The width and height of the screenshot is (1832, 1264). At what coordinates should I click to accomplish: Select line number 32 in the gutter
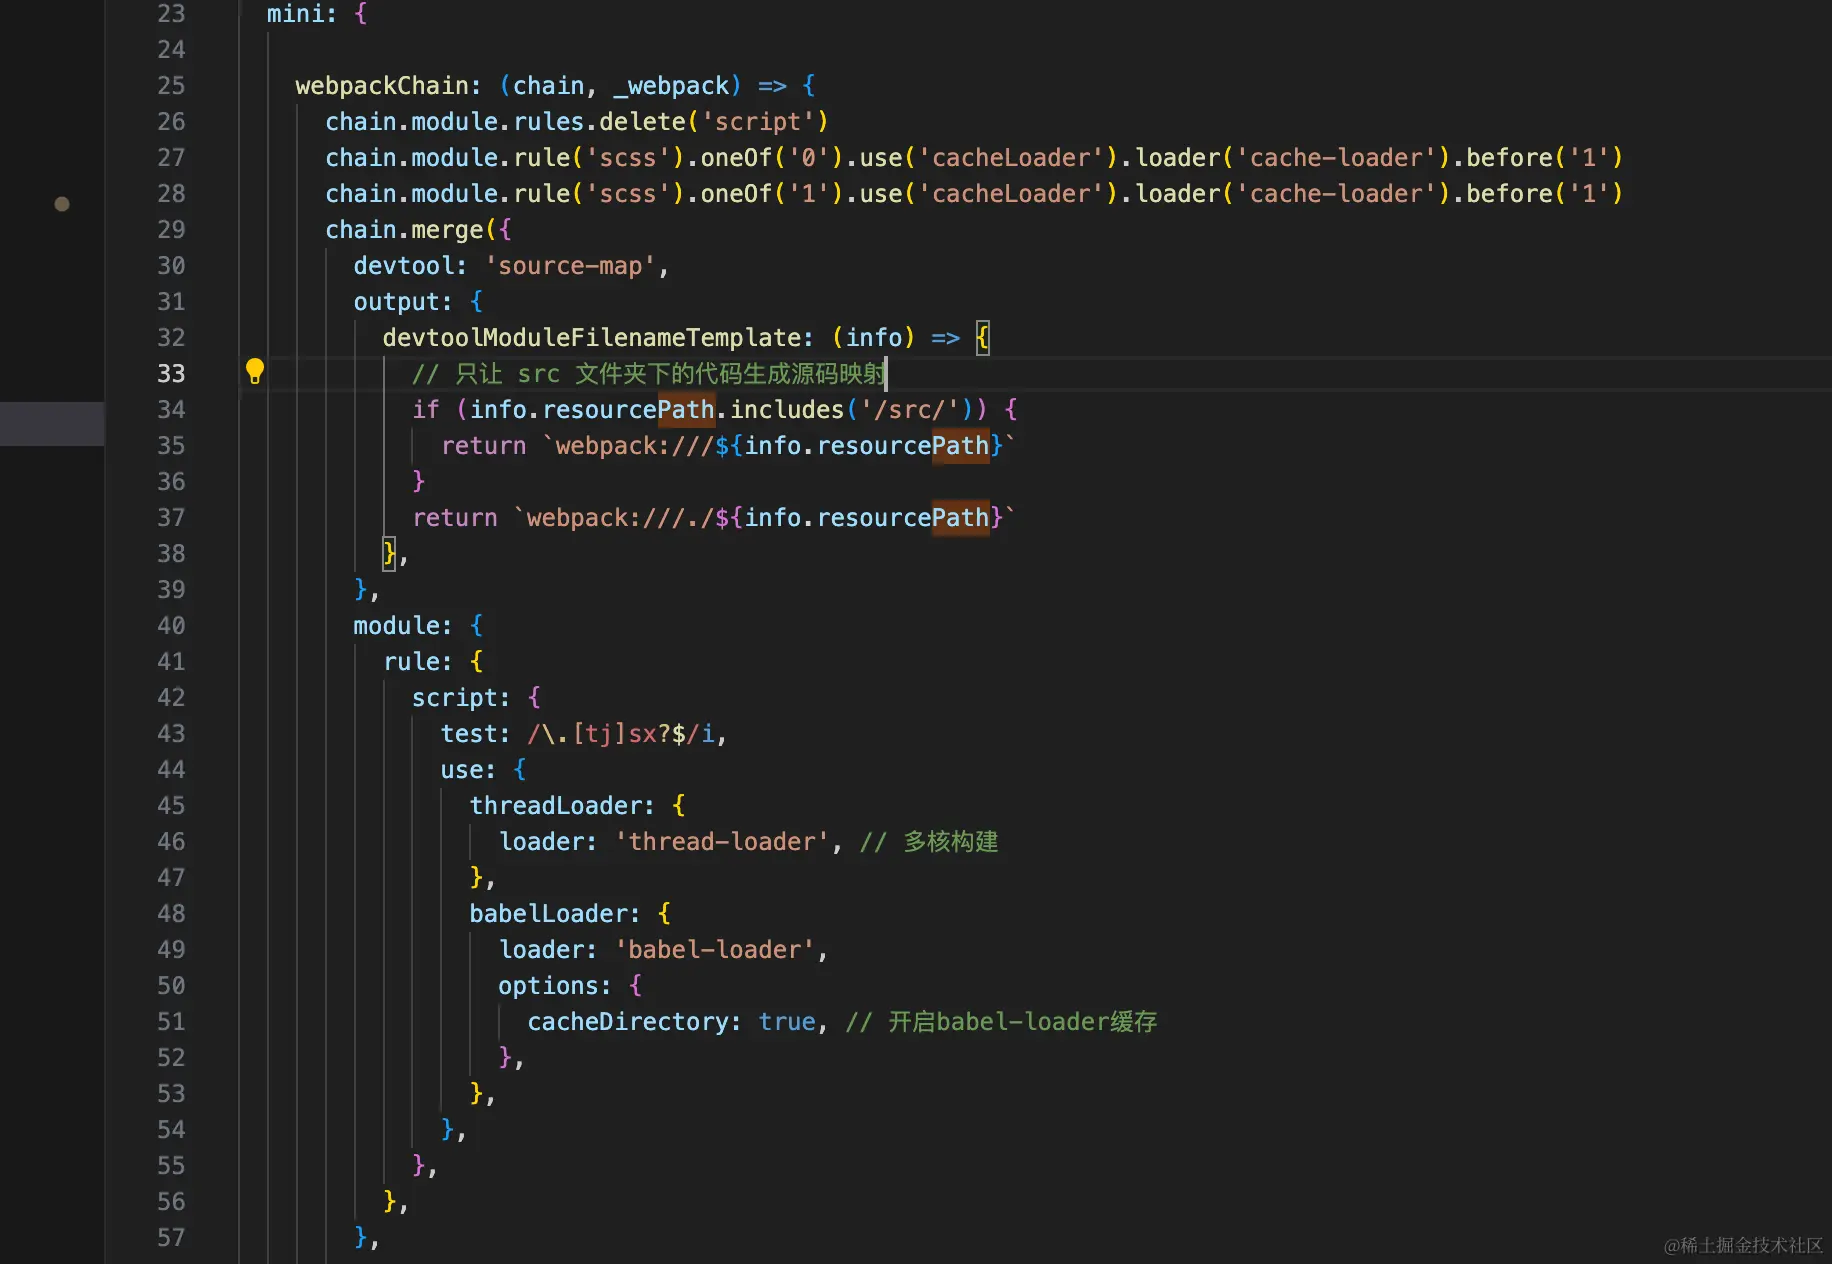tap(171, 338)
